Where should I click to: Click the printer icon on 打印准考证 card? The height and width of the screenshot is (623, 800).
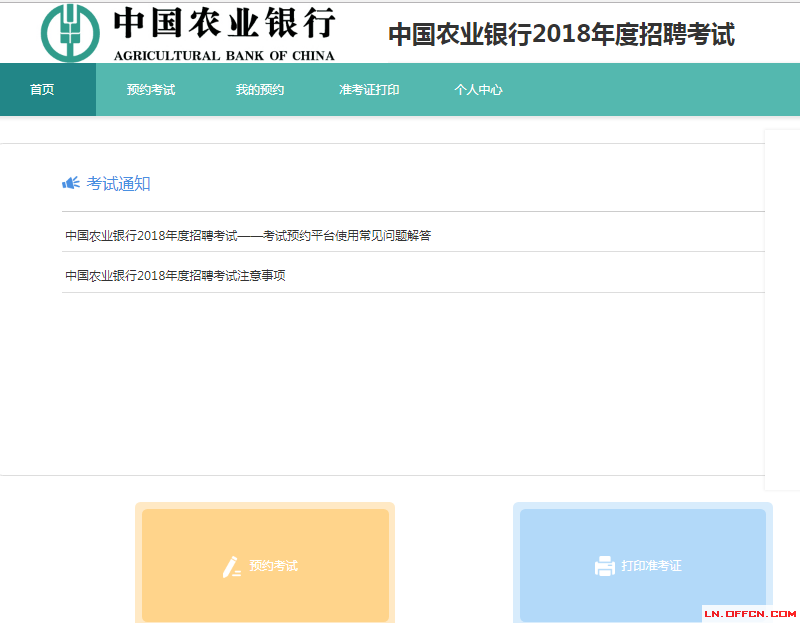coord(605,566)
